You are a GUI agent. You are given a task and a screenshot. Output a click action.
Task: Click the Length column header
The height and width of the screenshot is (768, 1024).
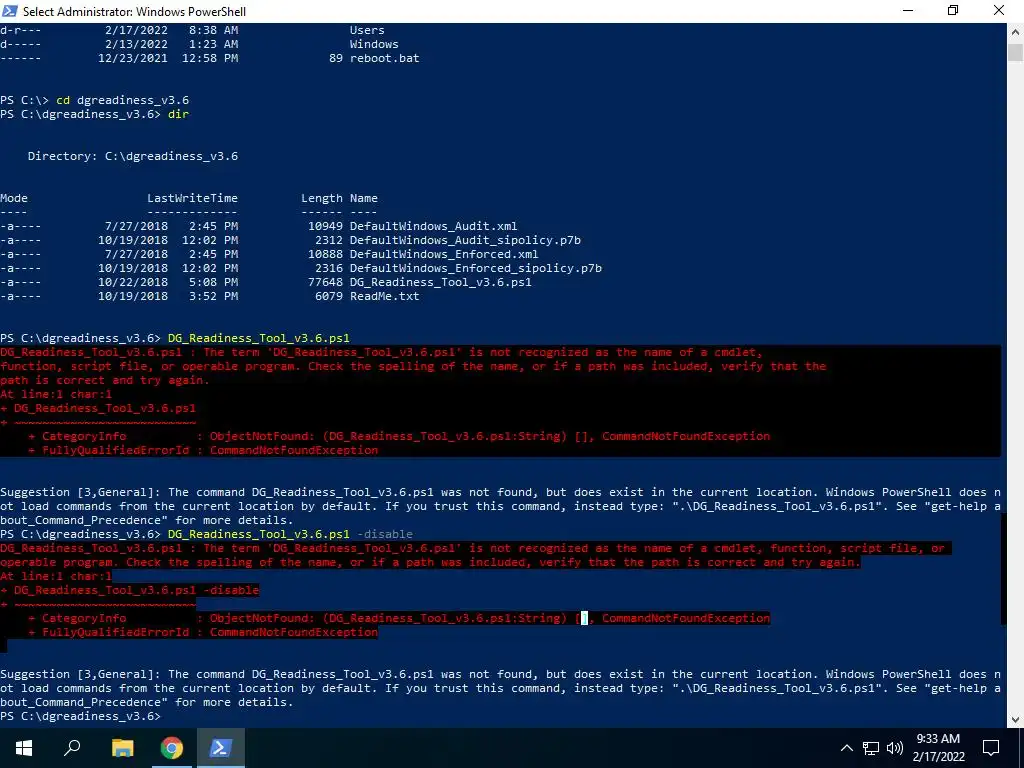(322, 198)
